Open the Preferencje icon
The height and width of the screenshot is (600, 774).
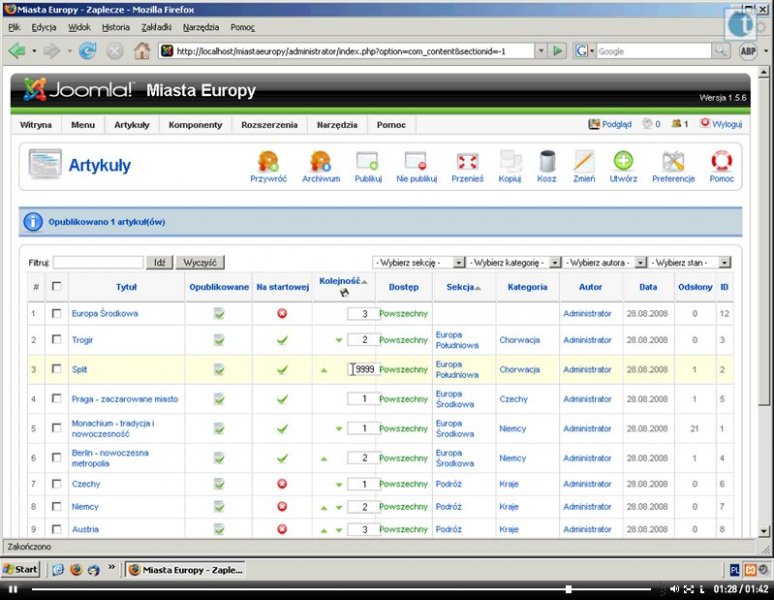673,165
